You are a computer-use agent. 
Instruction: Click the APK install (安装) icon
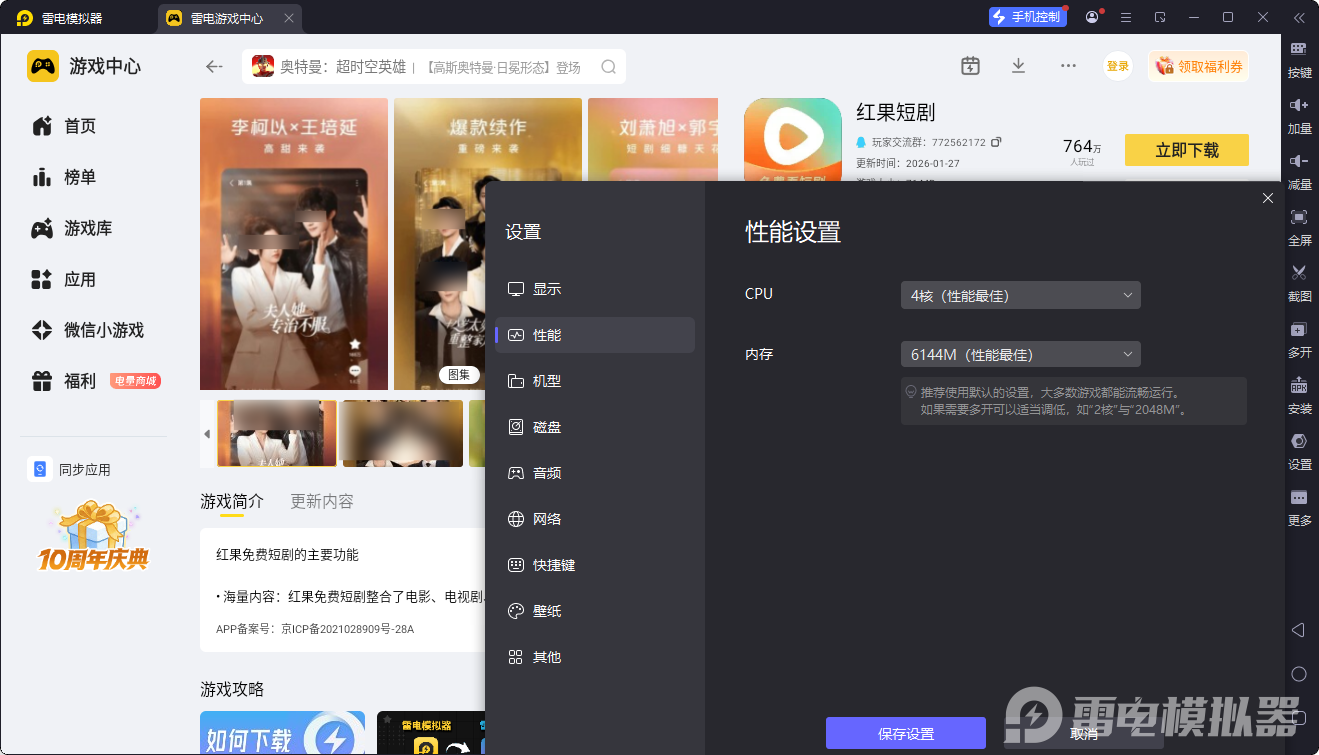(1299, 386)
